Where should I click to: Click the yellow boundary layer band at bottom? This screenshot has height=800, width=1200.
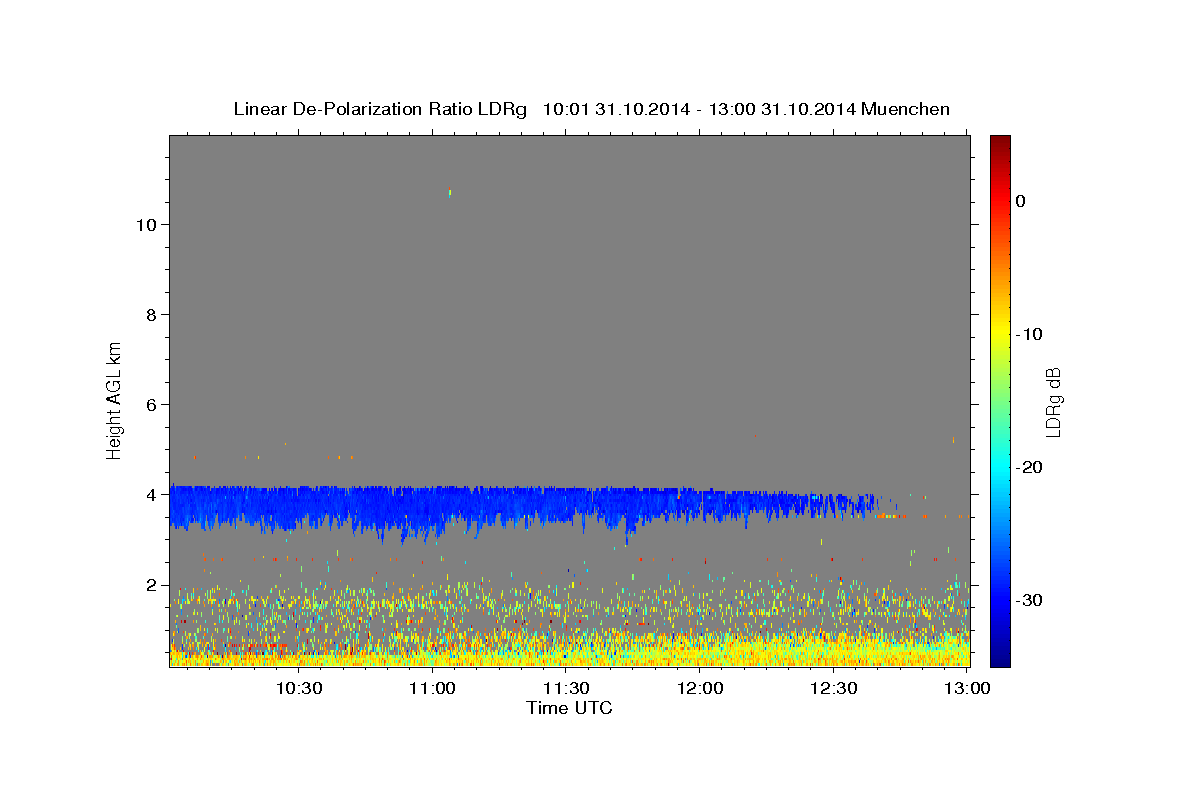pos(569,652)
